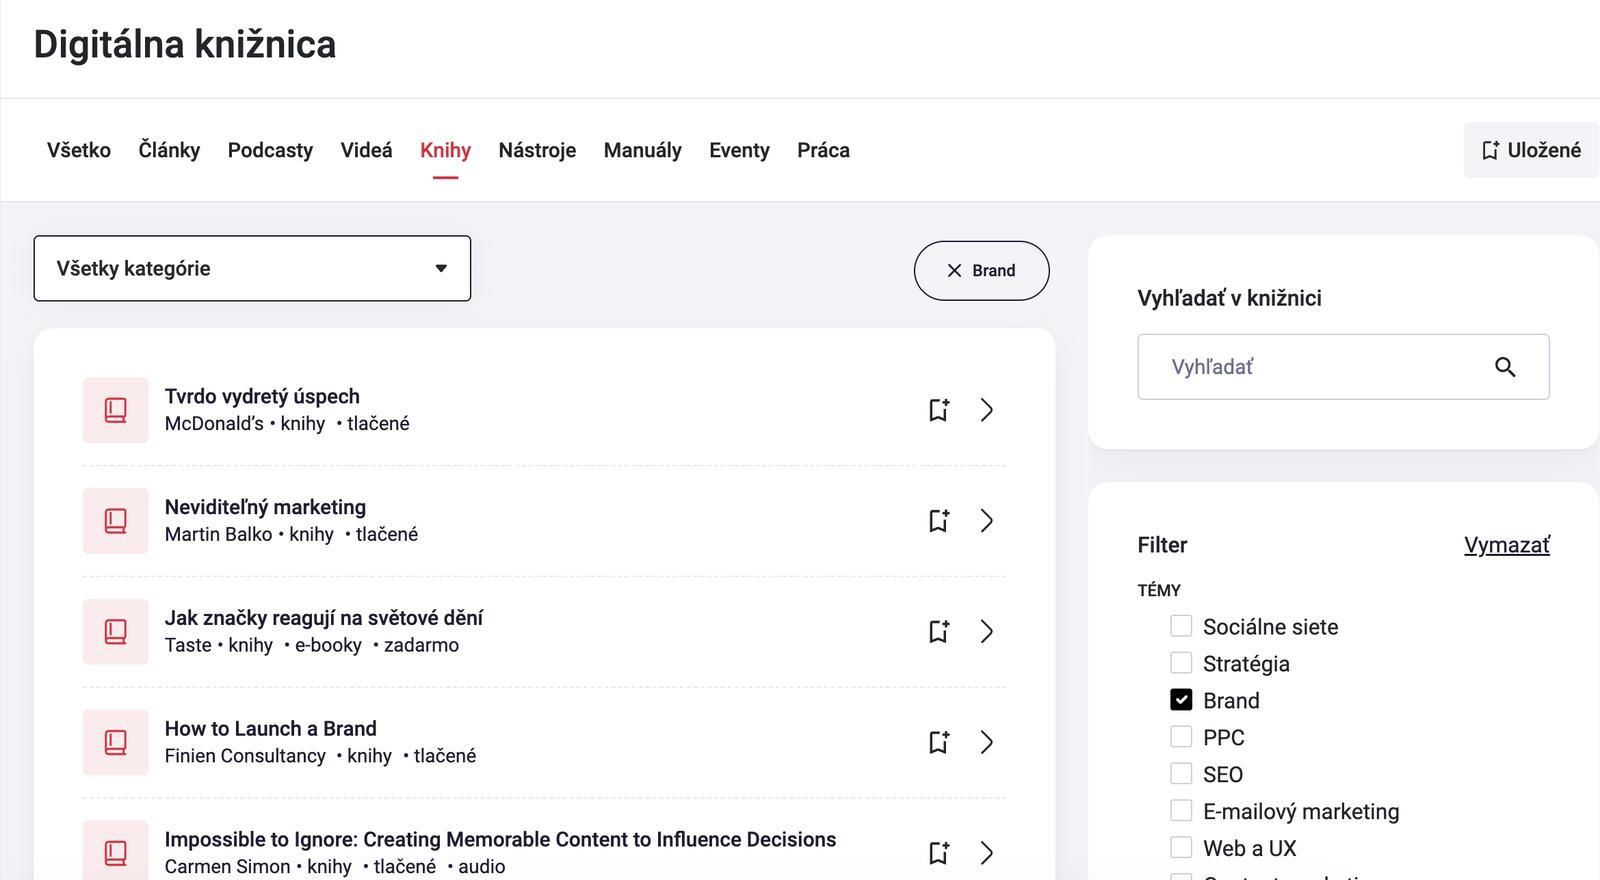This screenshot has height=880, width=1600.
Task: Open book icon for Tvrdo vydretý úspech
Action: pos(116,410)
